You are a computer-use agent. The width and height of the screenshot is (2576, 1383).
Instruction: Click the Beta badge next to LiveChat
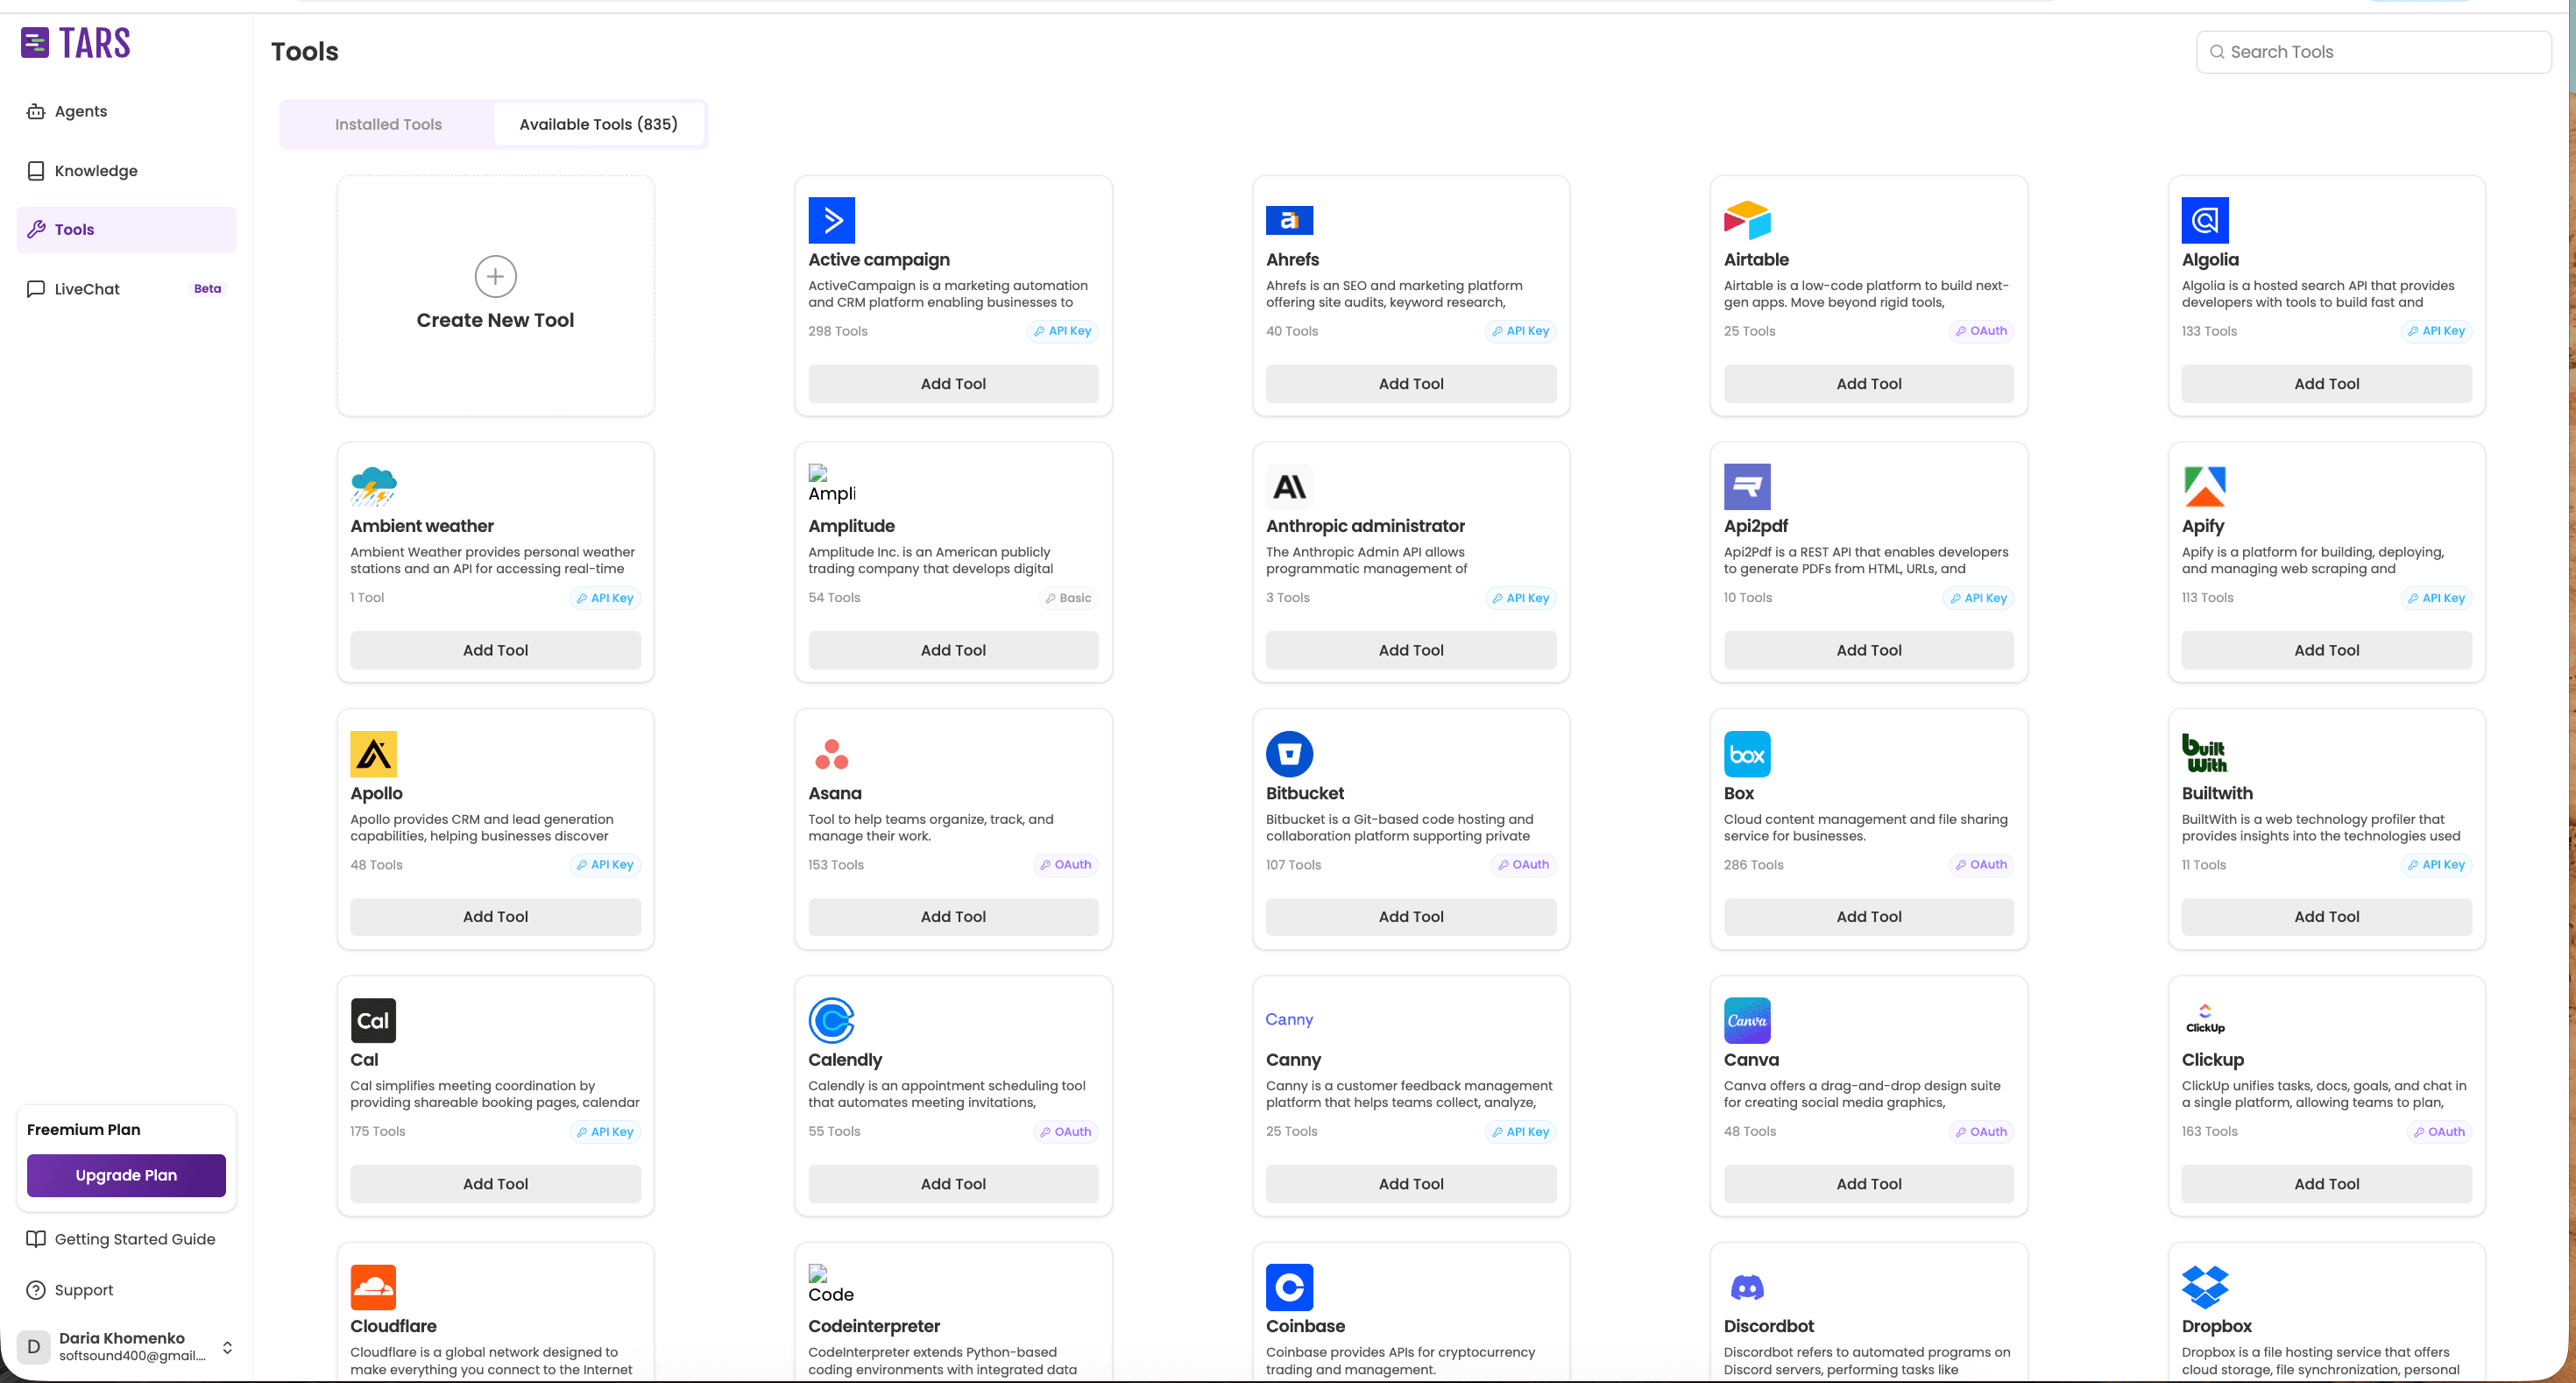coord(207,289)
